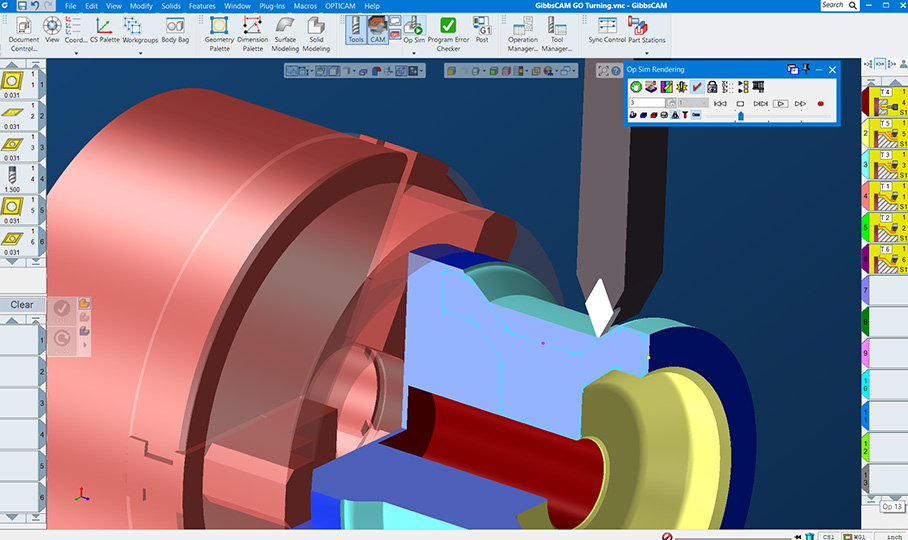
Task: Open the Plug-Ins menu
Action: 272,6
